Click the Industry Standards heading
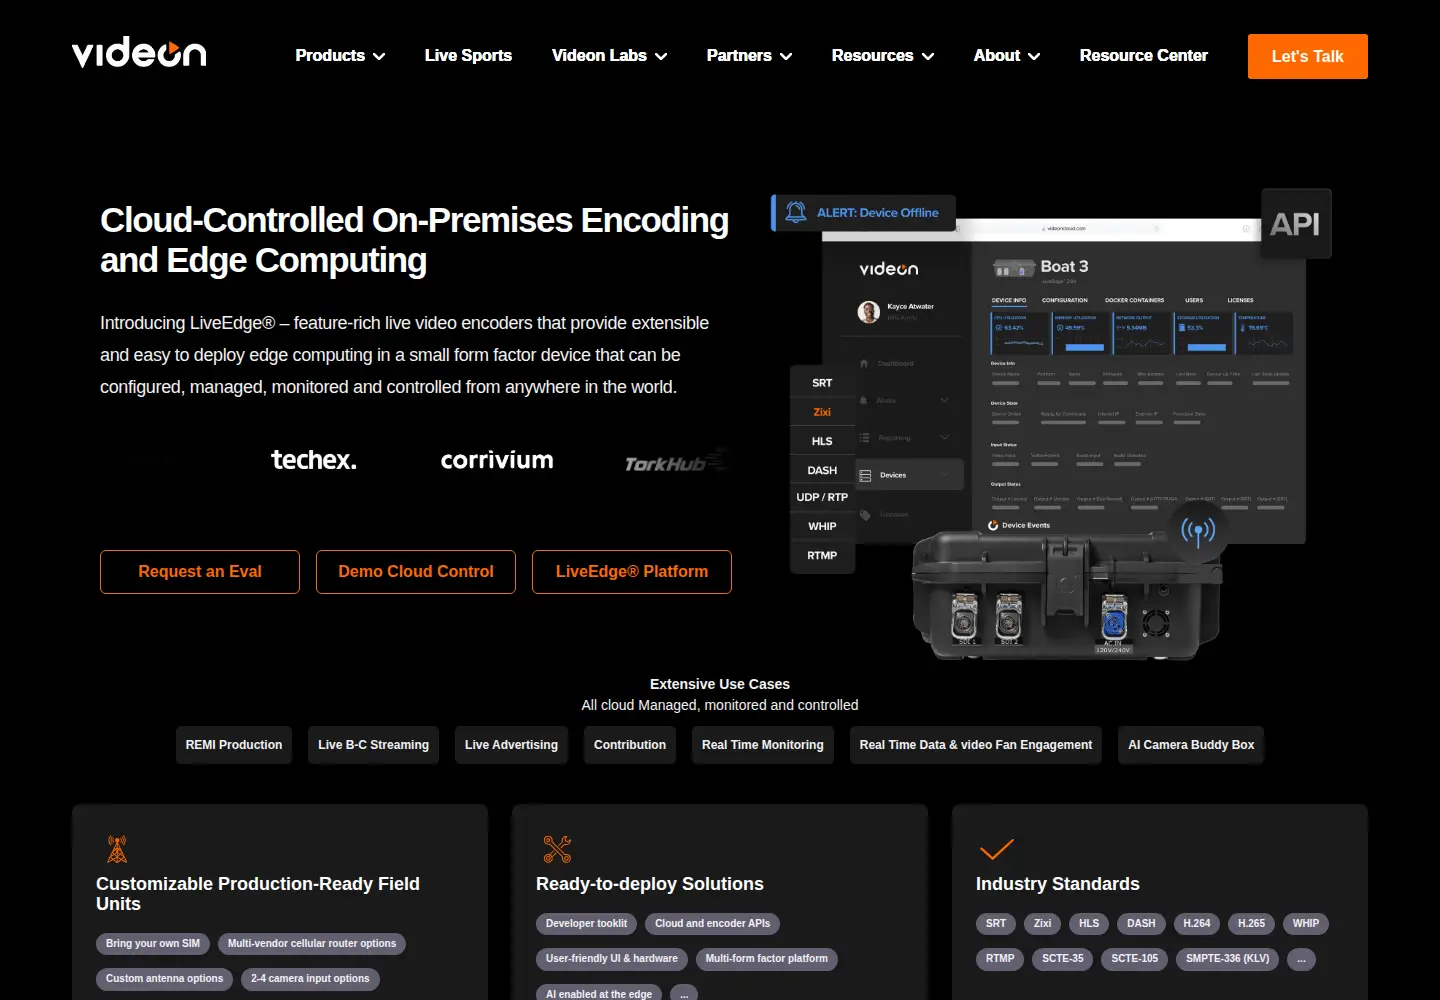 (1058, 884)
